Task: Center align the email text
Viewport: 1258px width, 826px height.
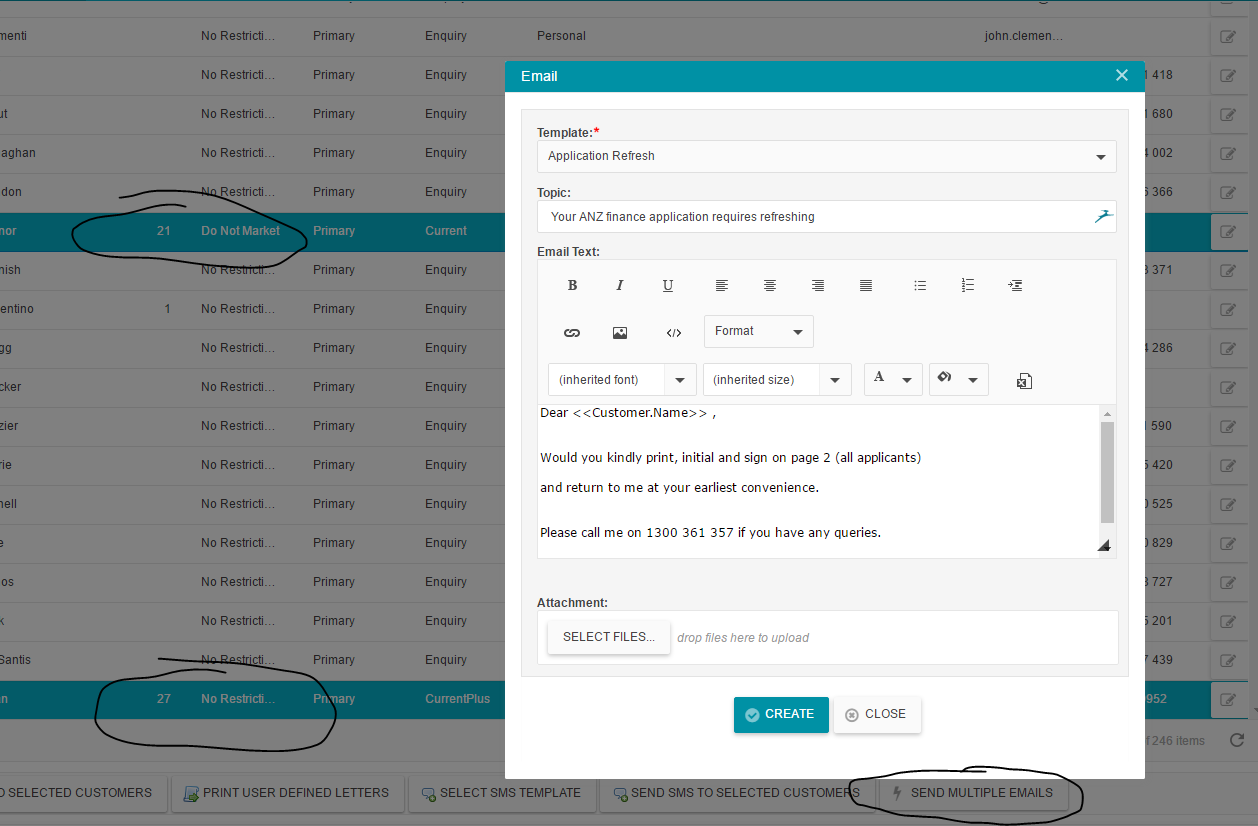Action: (770, 286)
